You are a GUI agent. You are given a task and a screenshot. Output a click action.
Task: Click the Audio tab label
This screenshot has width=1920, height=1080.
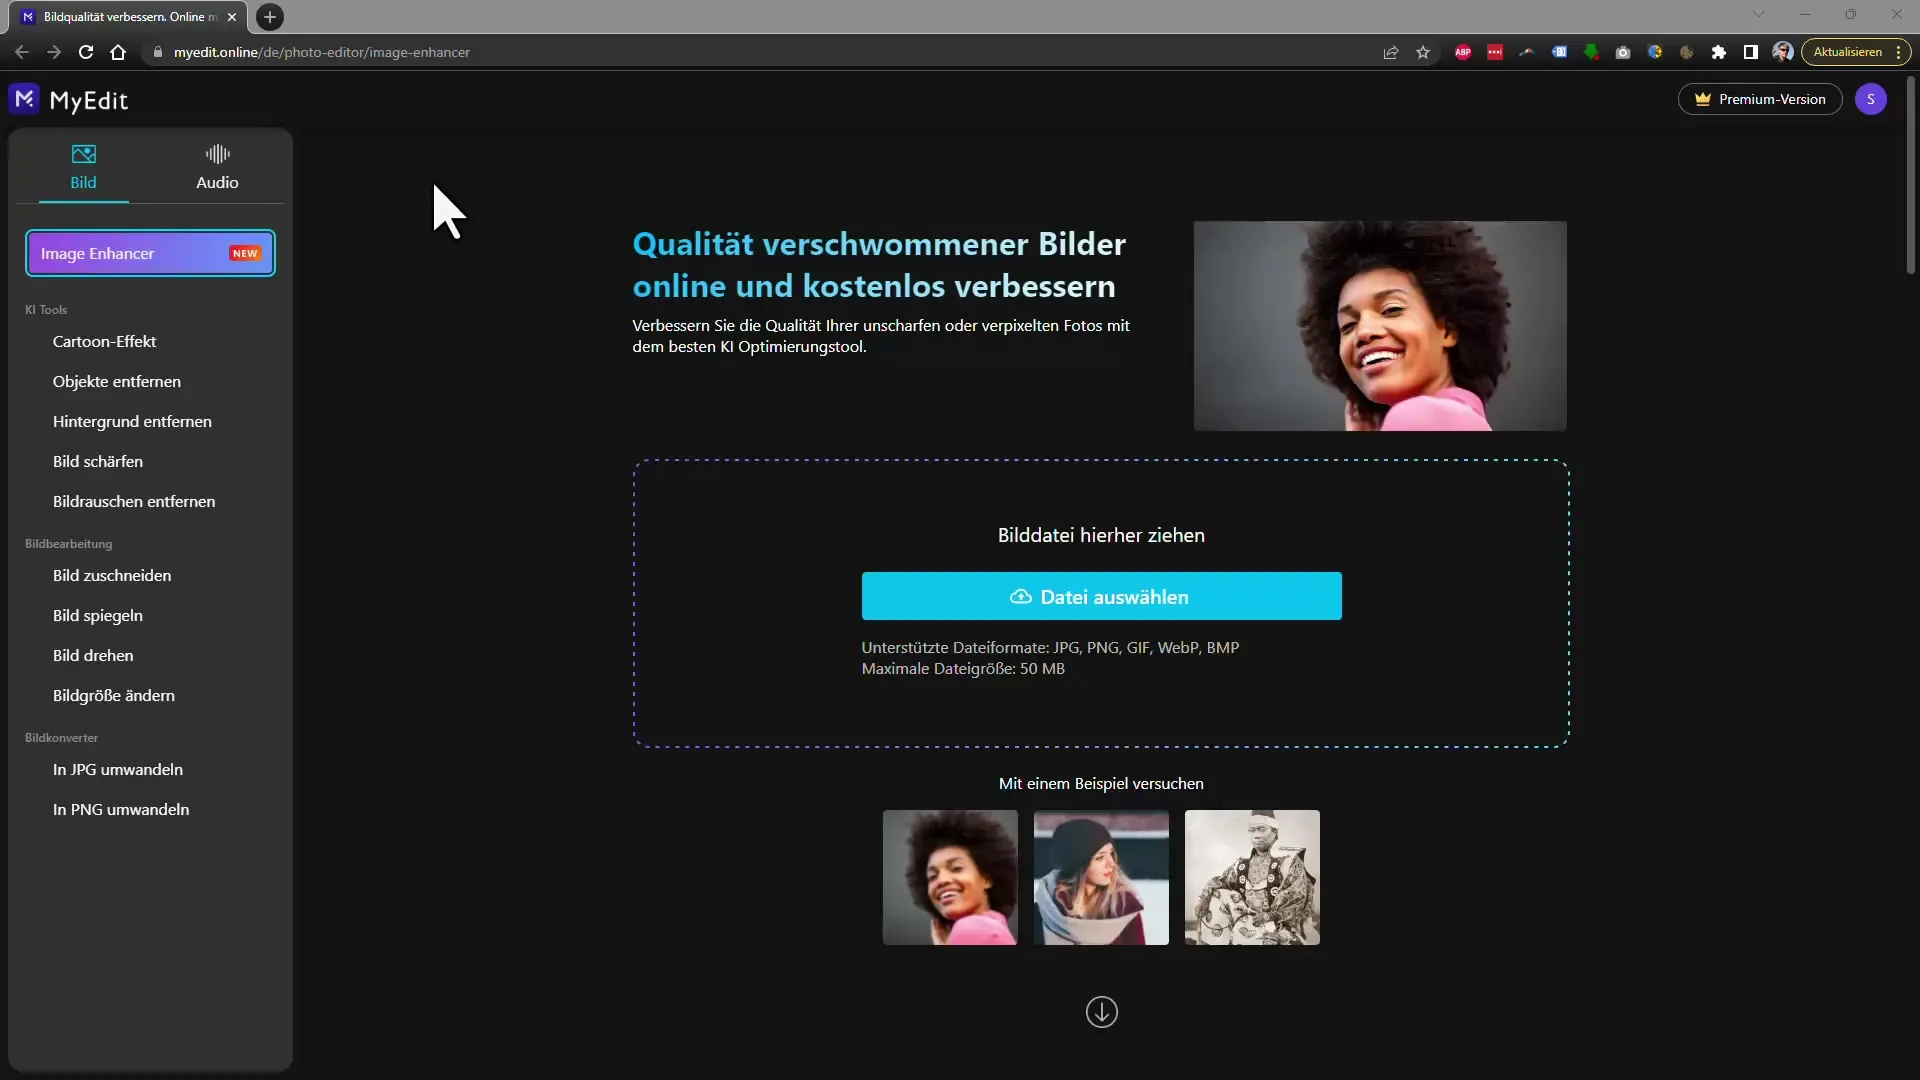(218, 182)
